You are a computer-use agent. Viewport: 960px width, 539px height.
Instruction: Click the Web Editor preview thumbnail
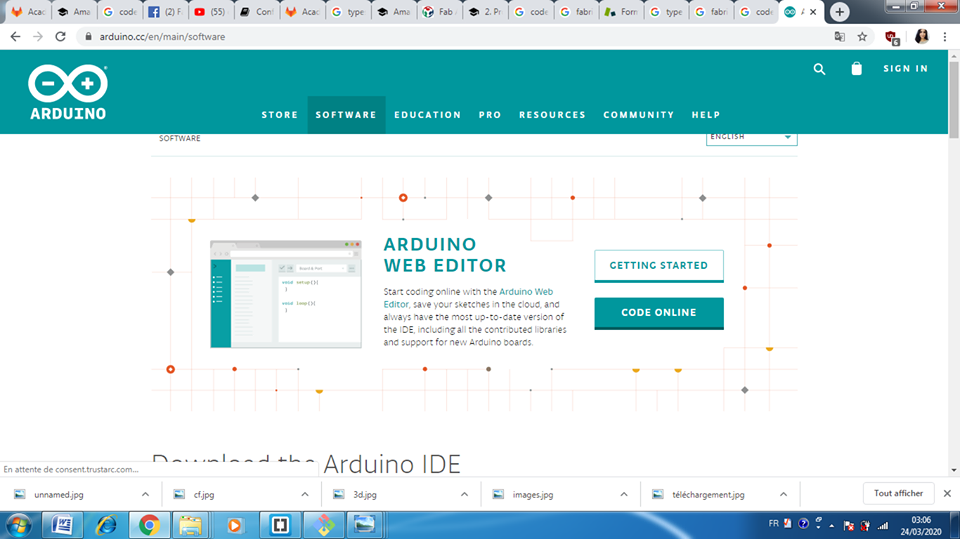coord(286,295)
